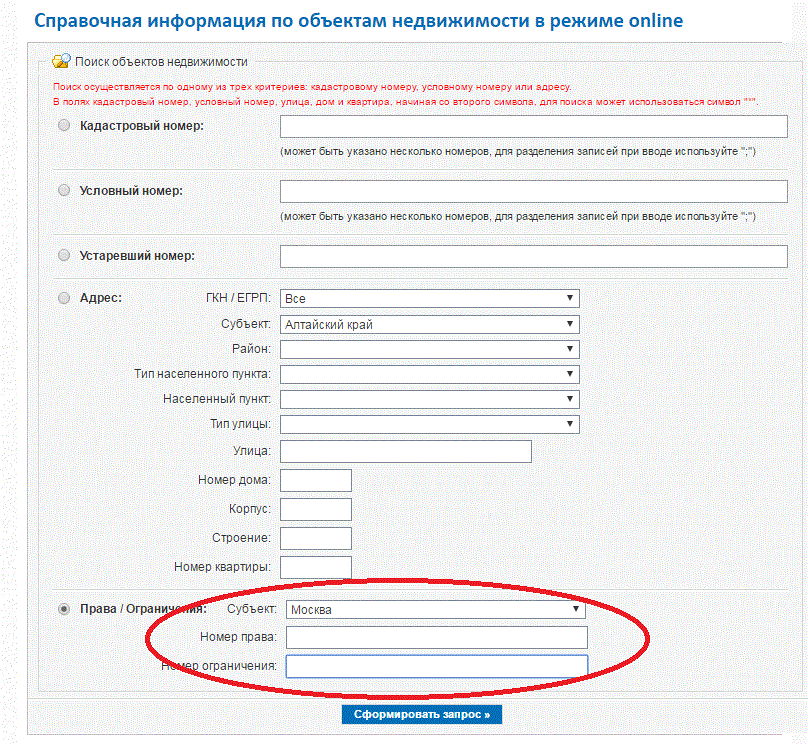Open the Субъект dropdown showing Москва
The width and height of the screenshot is (808, 744).
[436, 610]
